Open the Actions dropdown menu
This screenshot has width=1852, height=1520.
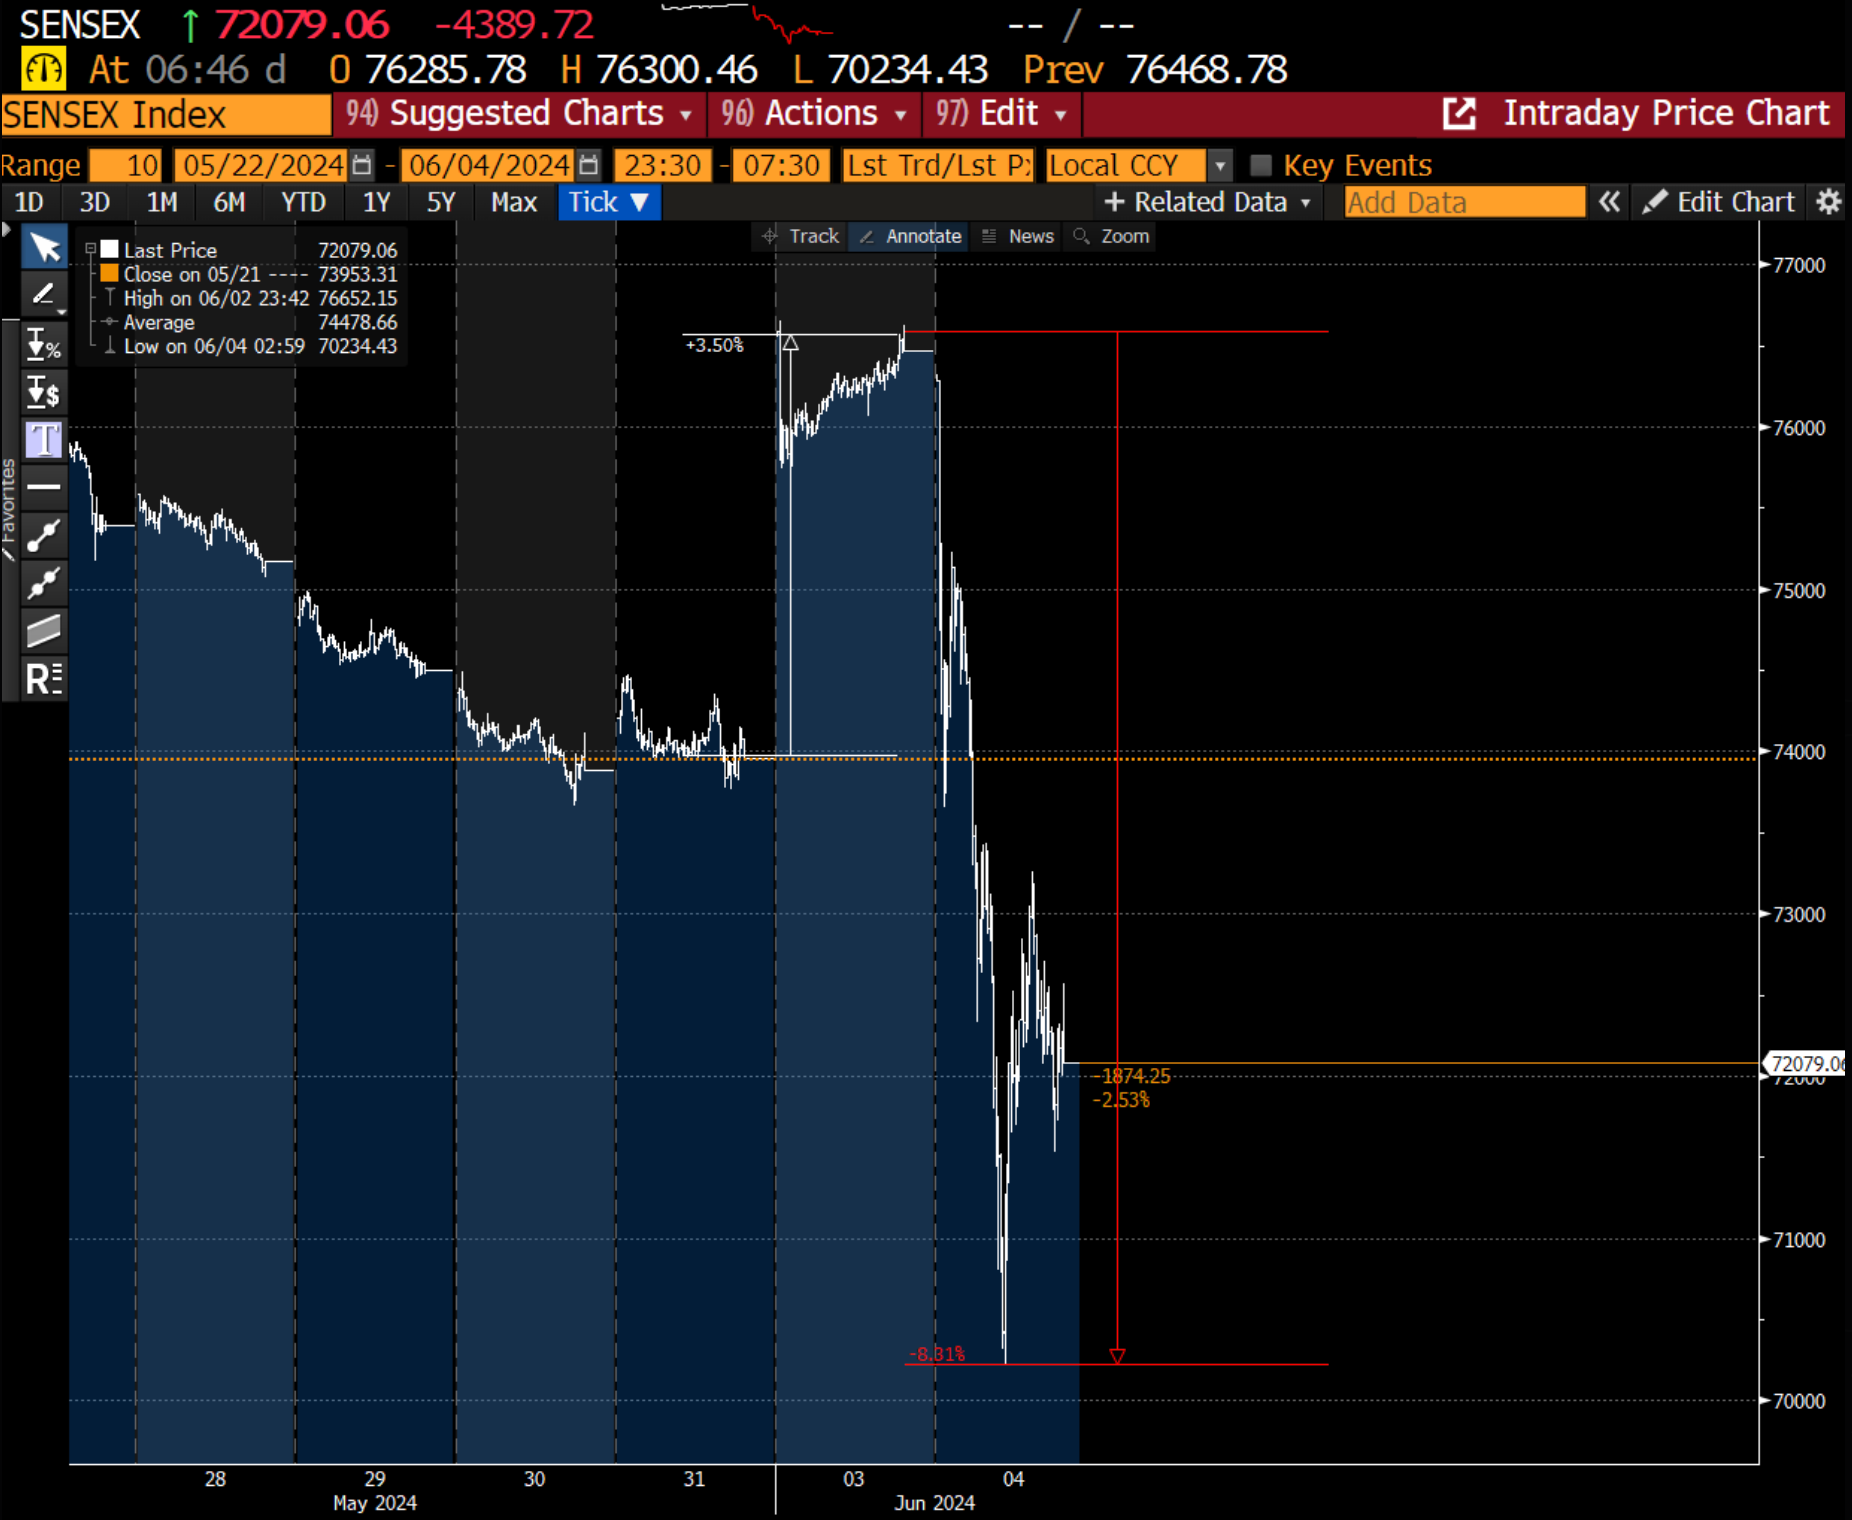click(814, 114)
